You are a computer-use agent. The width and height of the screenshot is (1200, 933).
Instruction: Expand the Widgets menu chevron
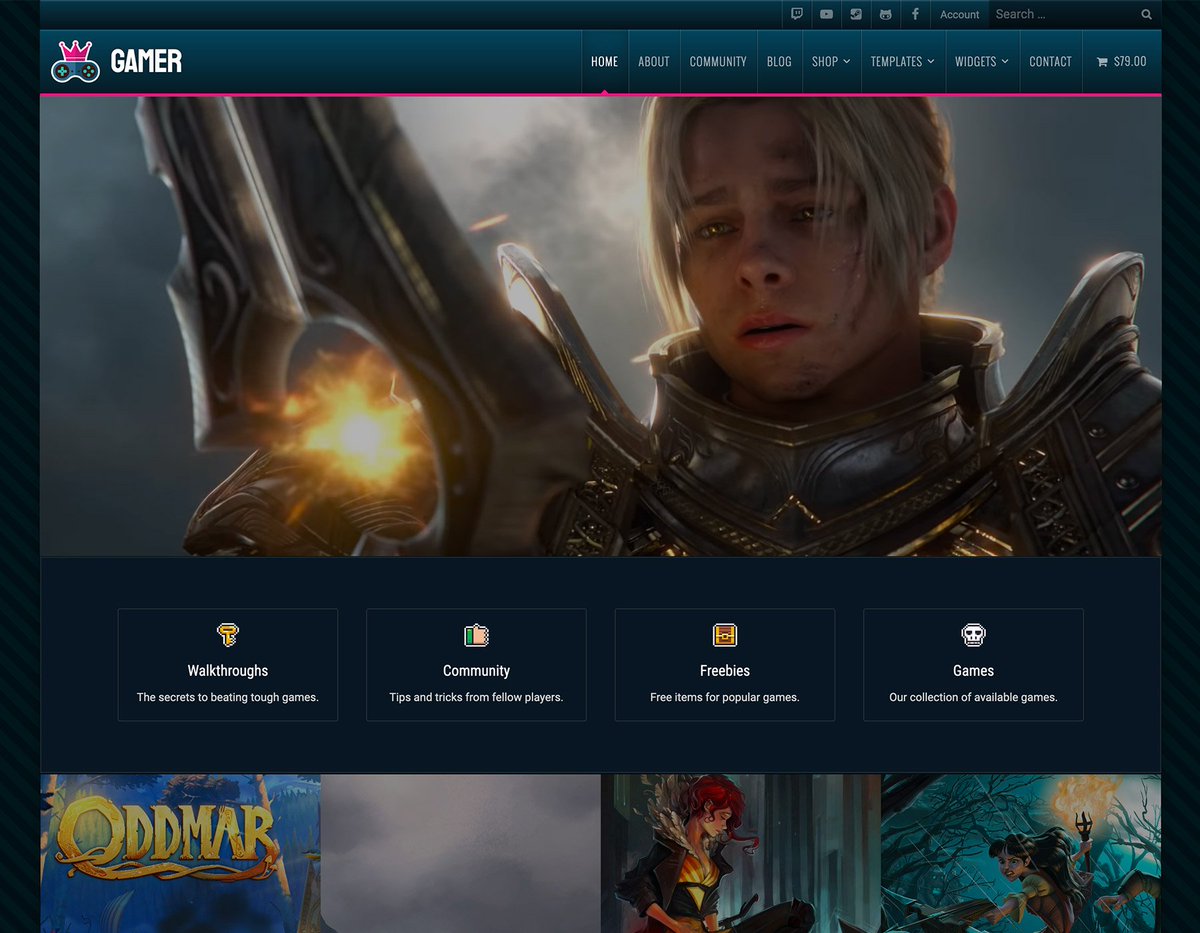pos(1005,62)
